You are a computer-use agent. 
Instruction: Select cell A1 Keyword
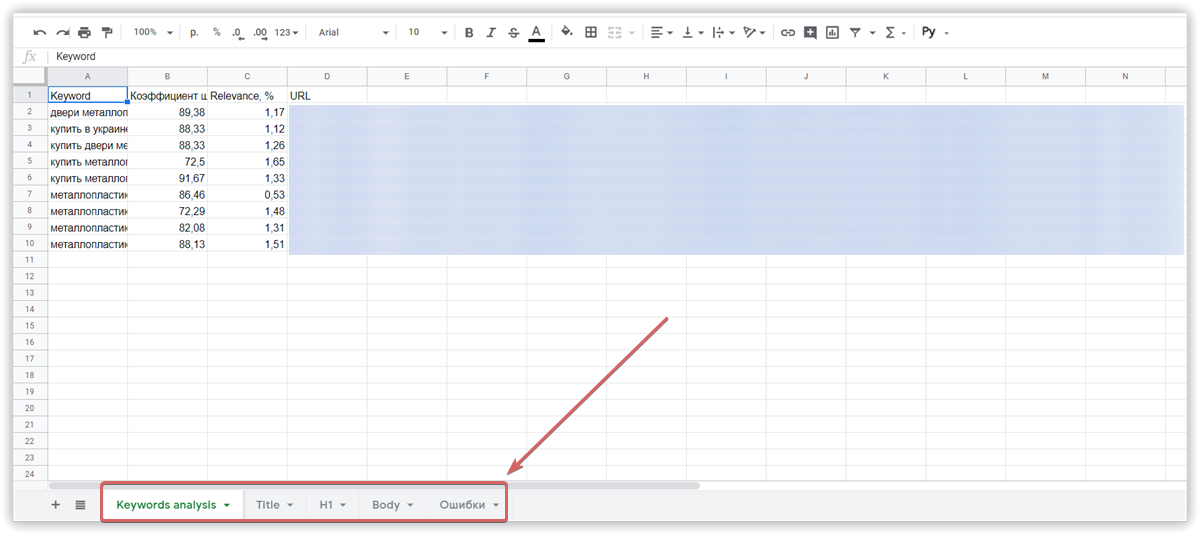coord(88,96)
